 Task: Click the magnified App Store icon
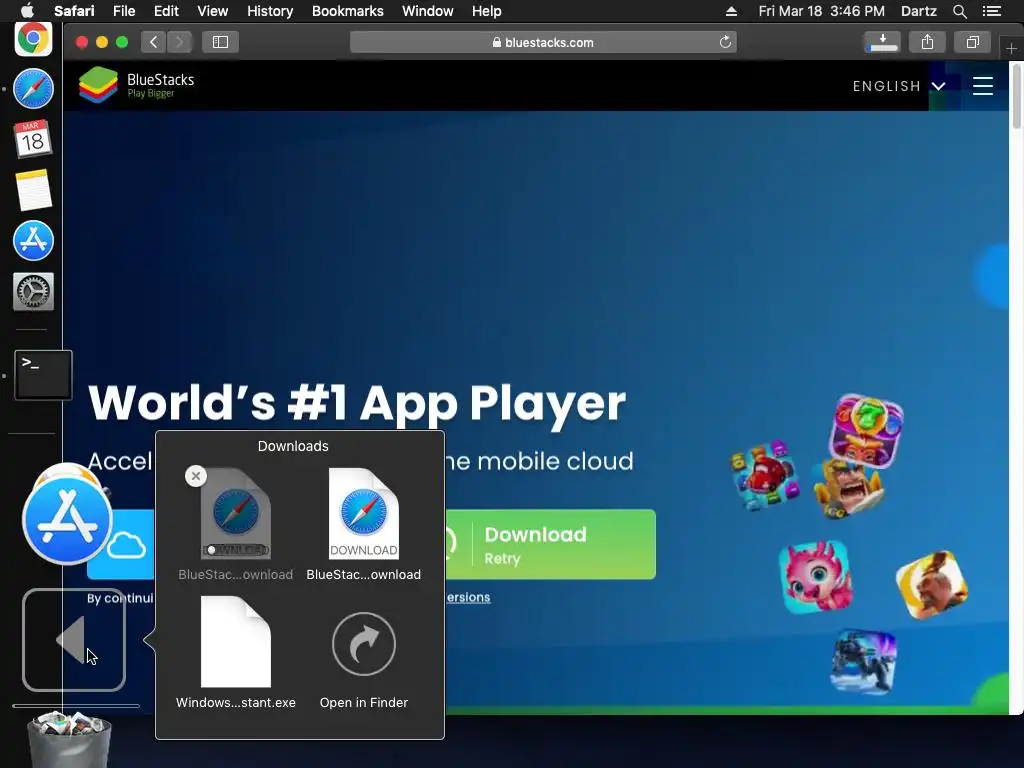67,520
